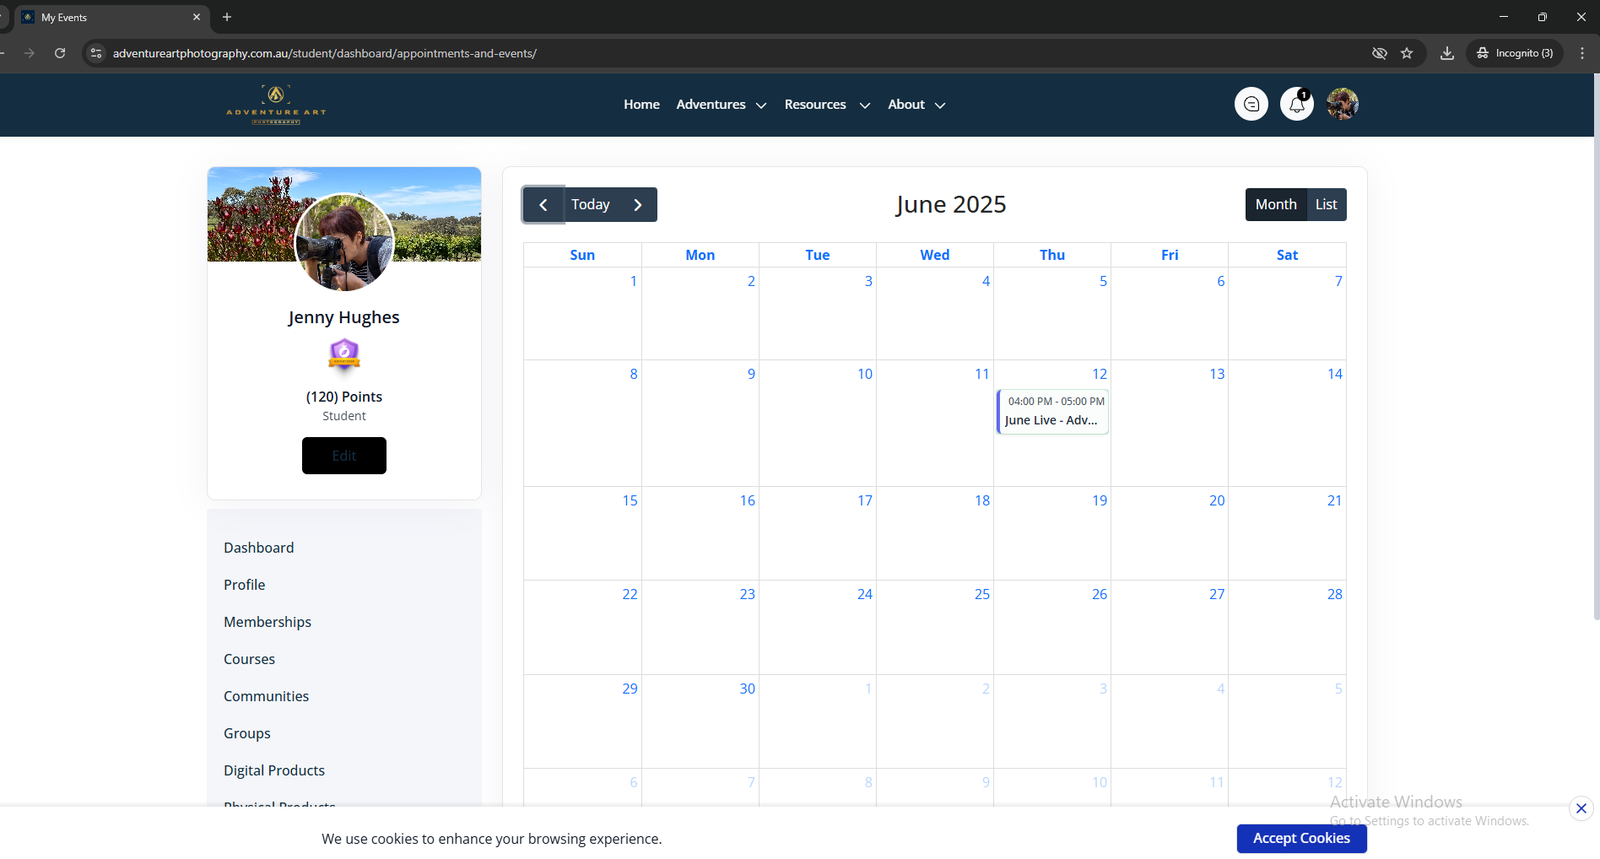The width and height of the screenshot is (1600, 859).
Task: Open the June Live event on 12th
Action: 1052,411
